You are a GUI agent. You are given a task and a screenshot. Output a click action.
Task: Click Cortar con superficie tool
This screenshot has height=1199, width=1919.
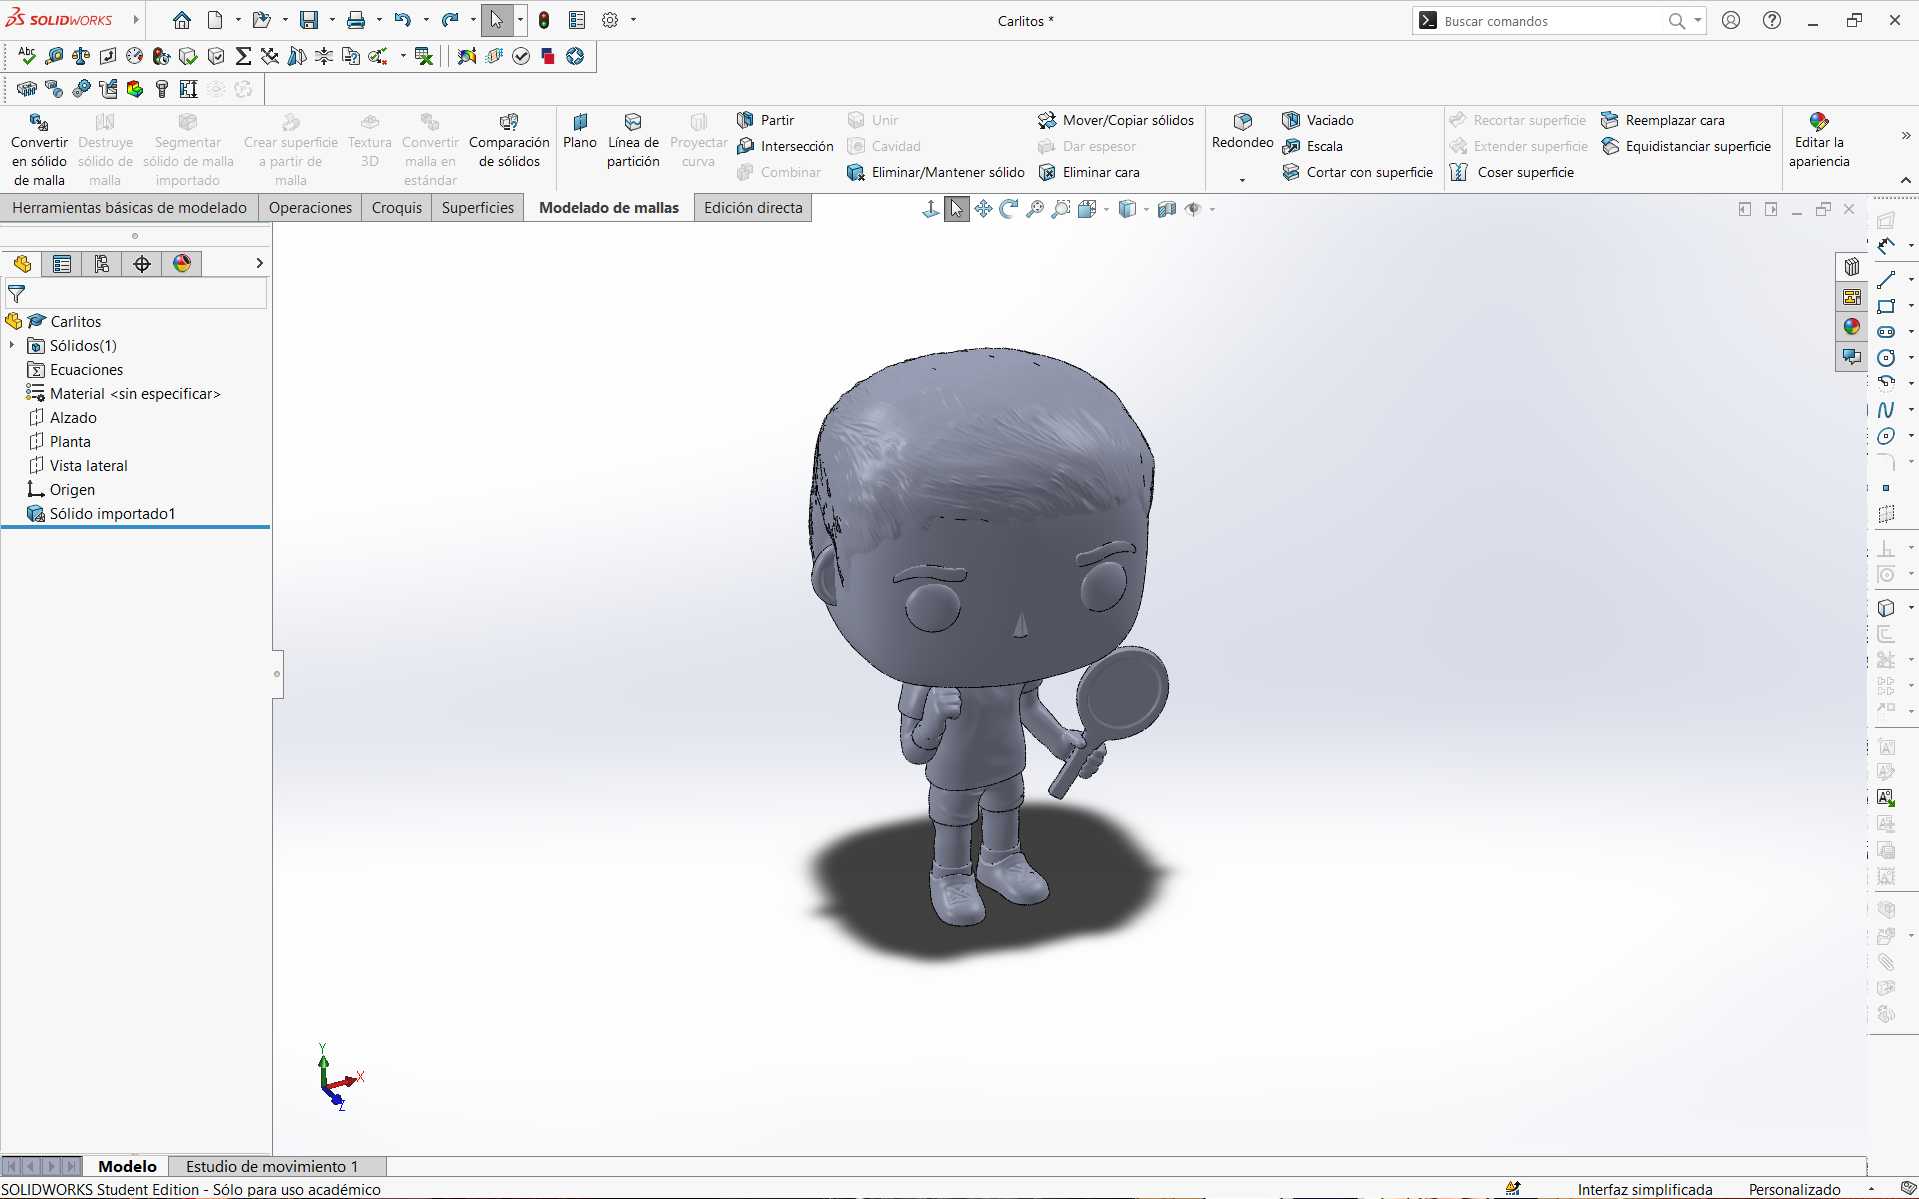click(x=1358, y=172)
